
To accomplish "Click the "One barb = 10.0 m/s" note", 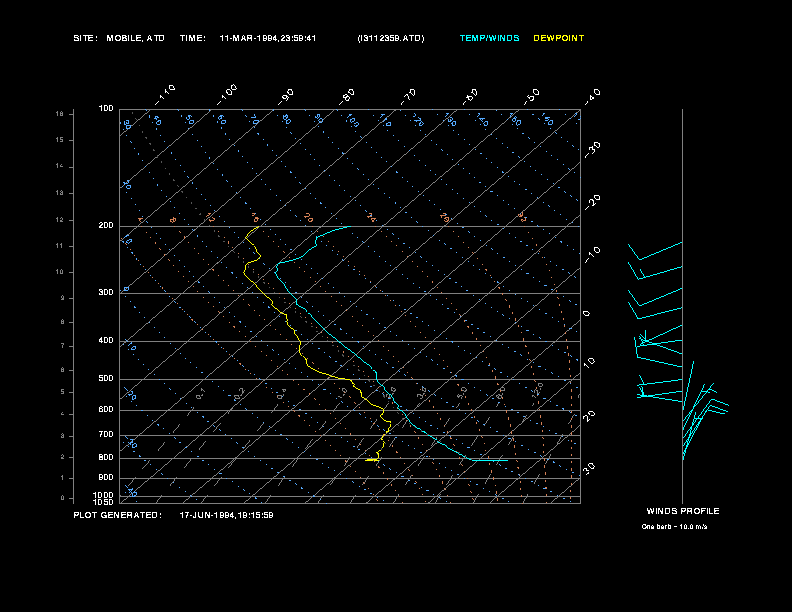I will [674, 527].
